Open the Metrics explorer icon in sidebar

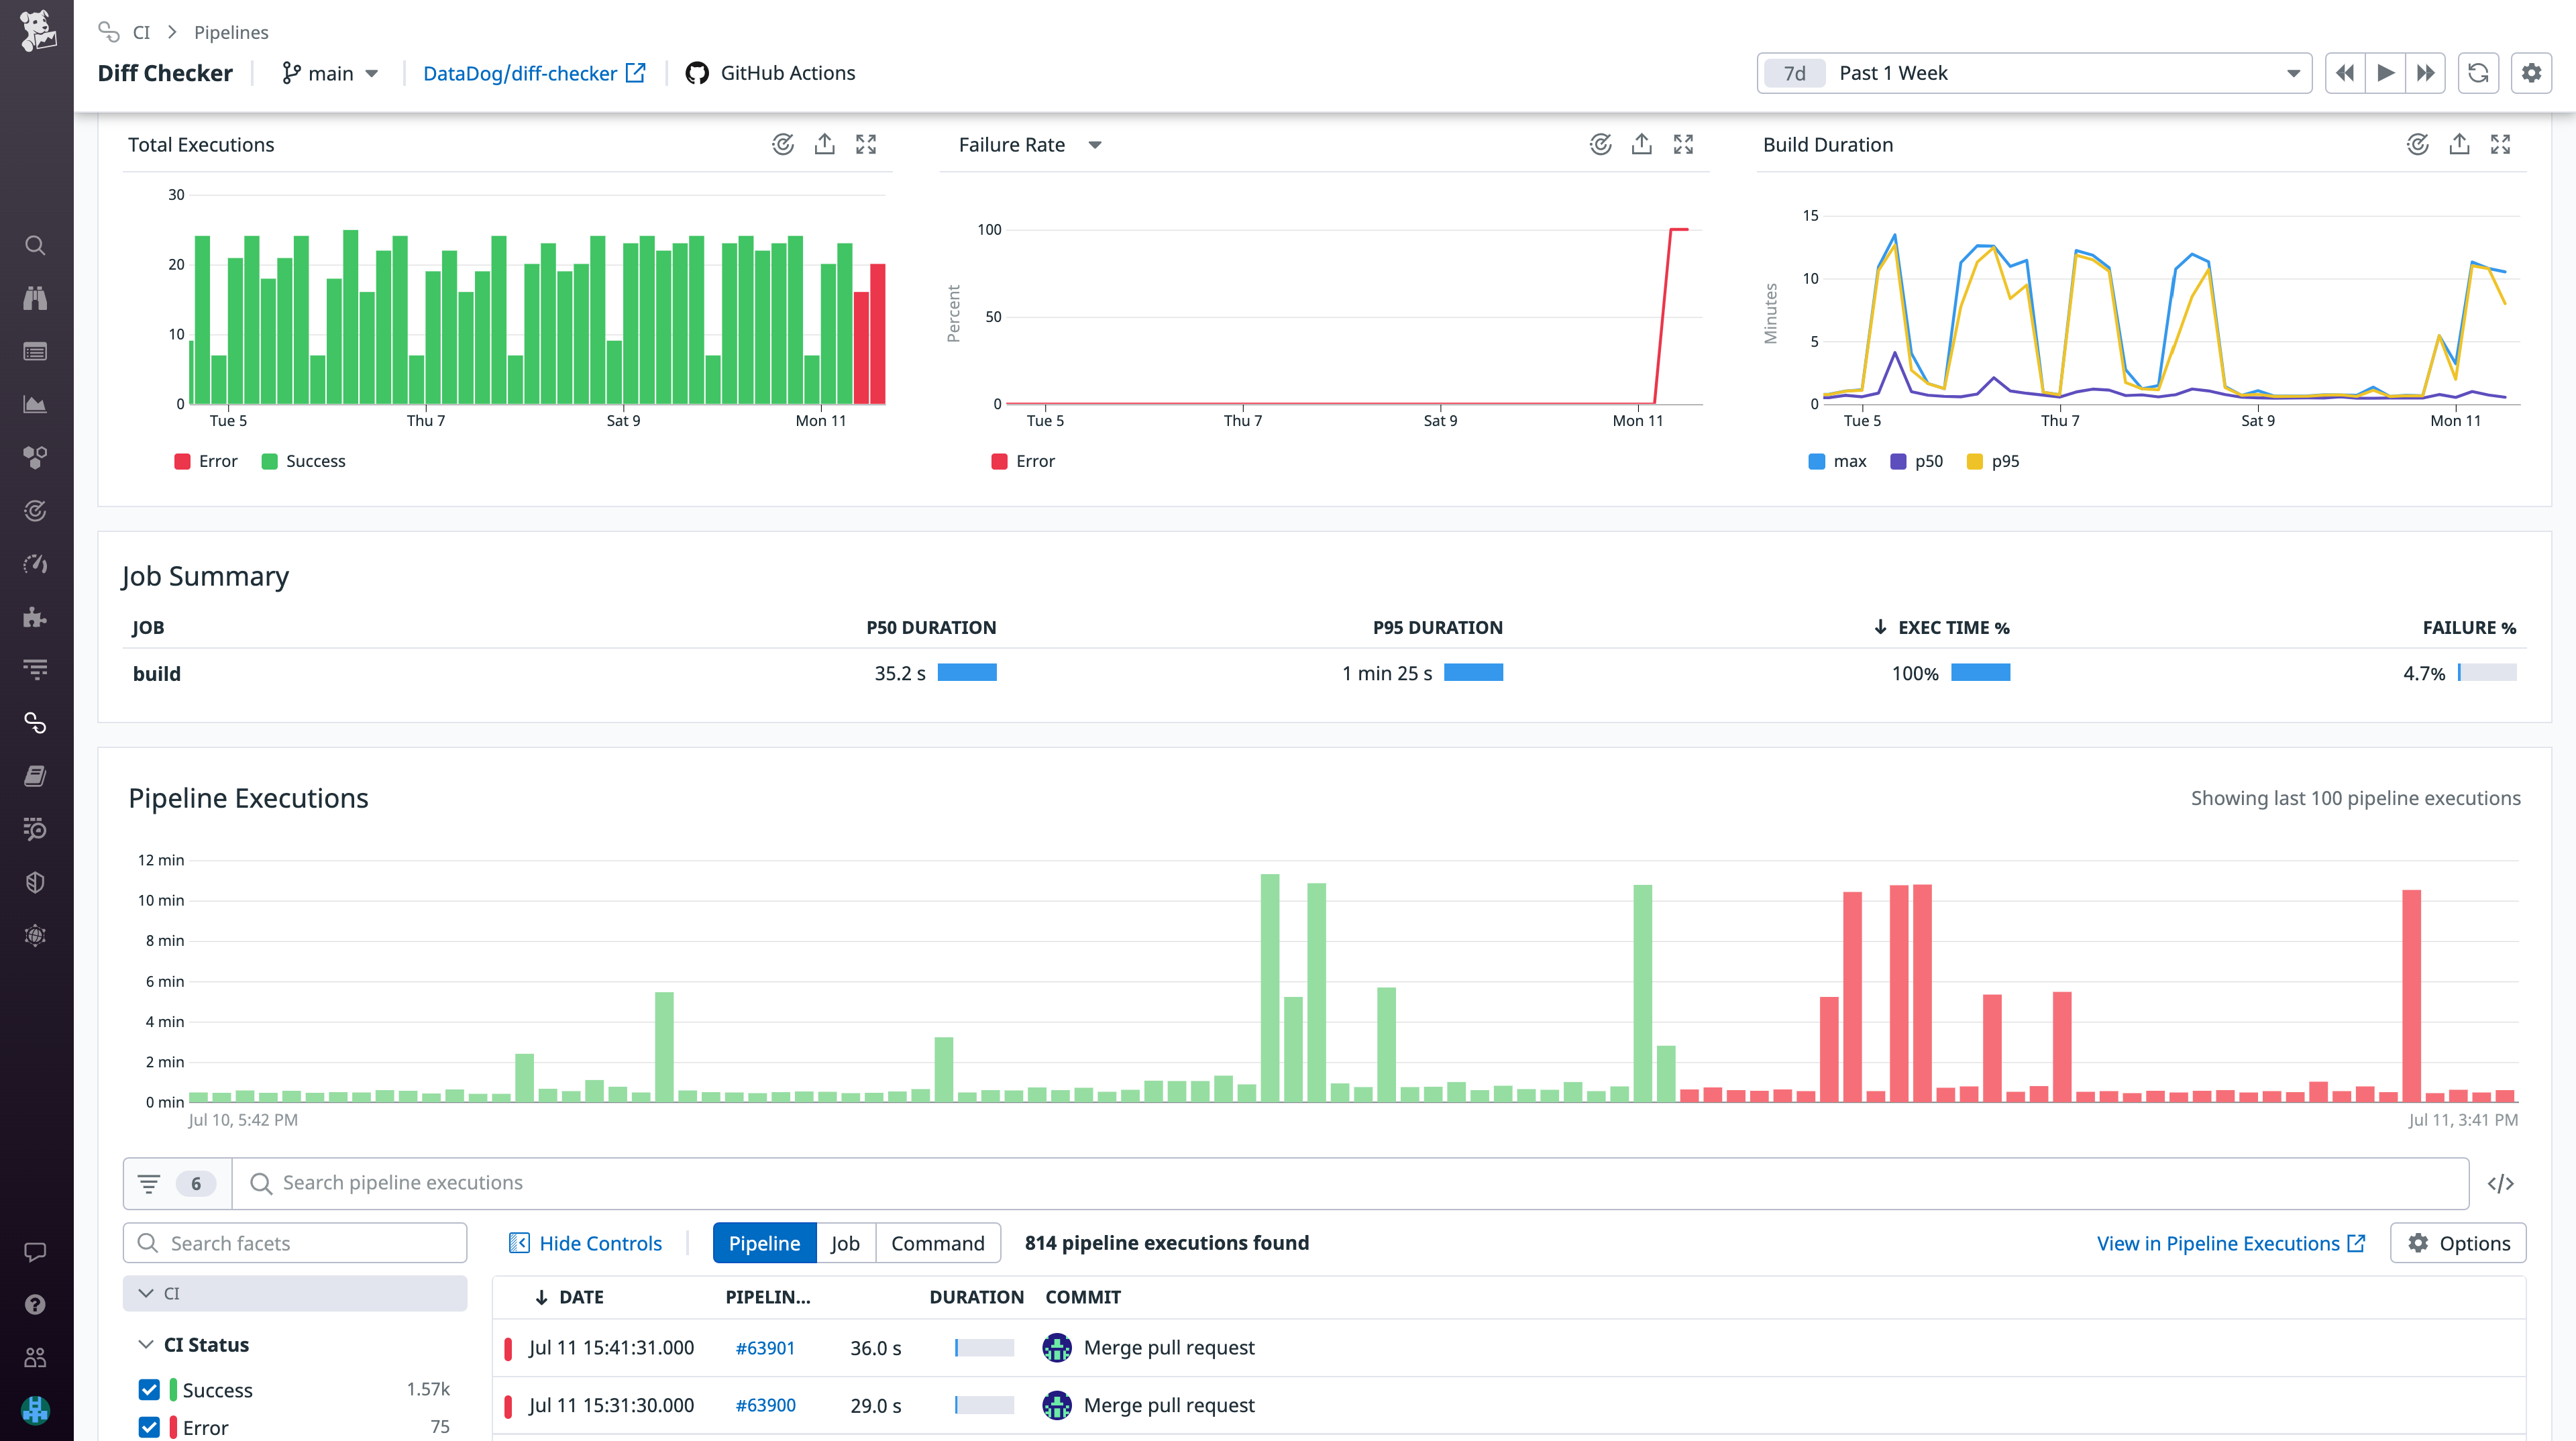click(x=36, y=404)
